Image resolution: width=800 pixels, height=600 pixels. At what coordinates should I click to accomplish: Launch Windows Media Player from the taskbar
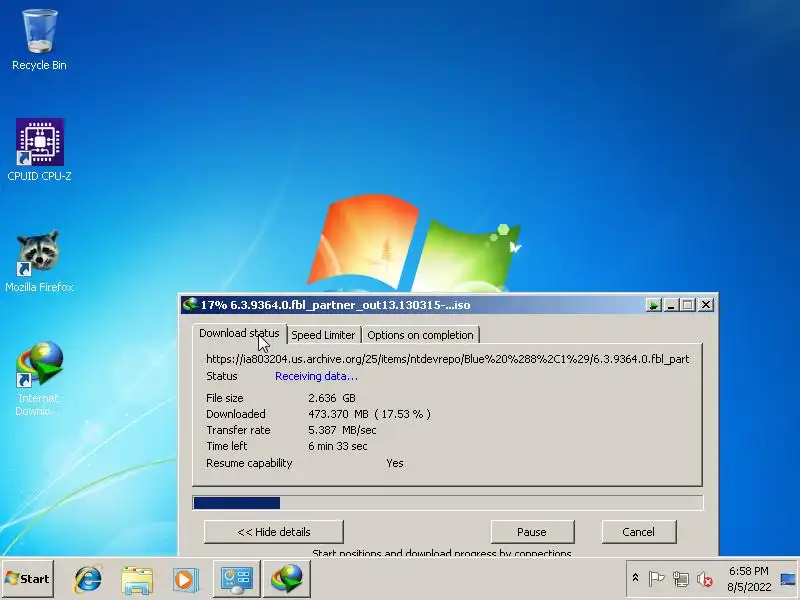[185, 579]
